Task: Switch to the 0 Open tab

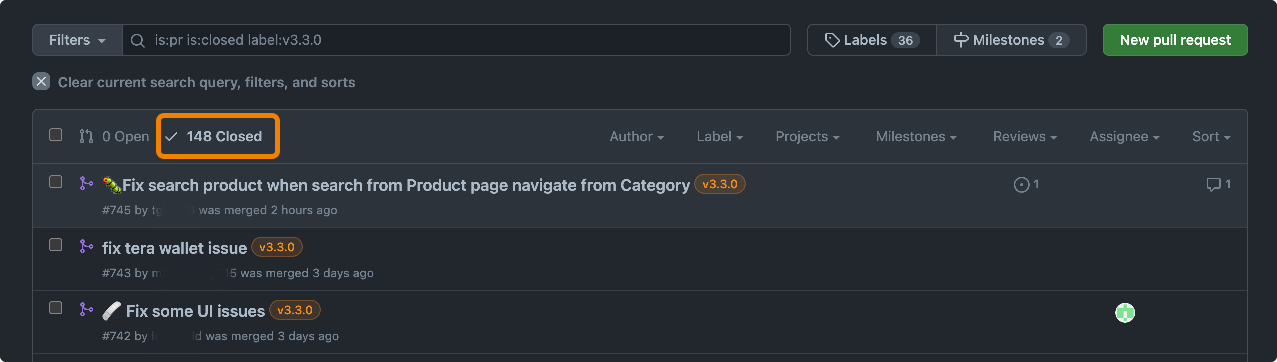Action: 114,136
